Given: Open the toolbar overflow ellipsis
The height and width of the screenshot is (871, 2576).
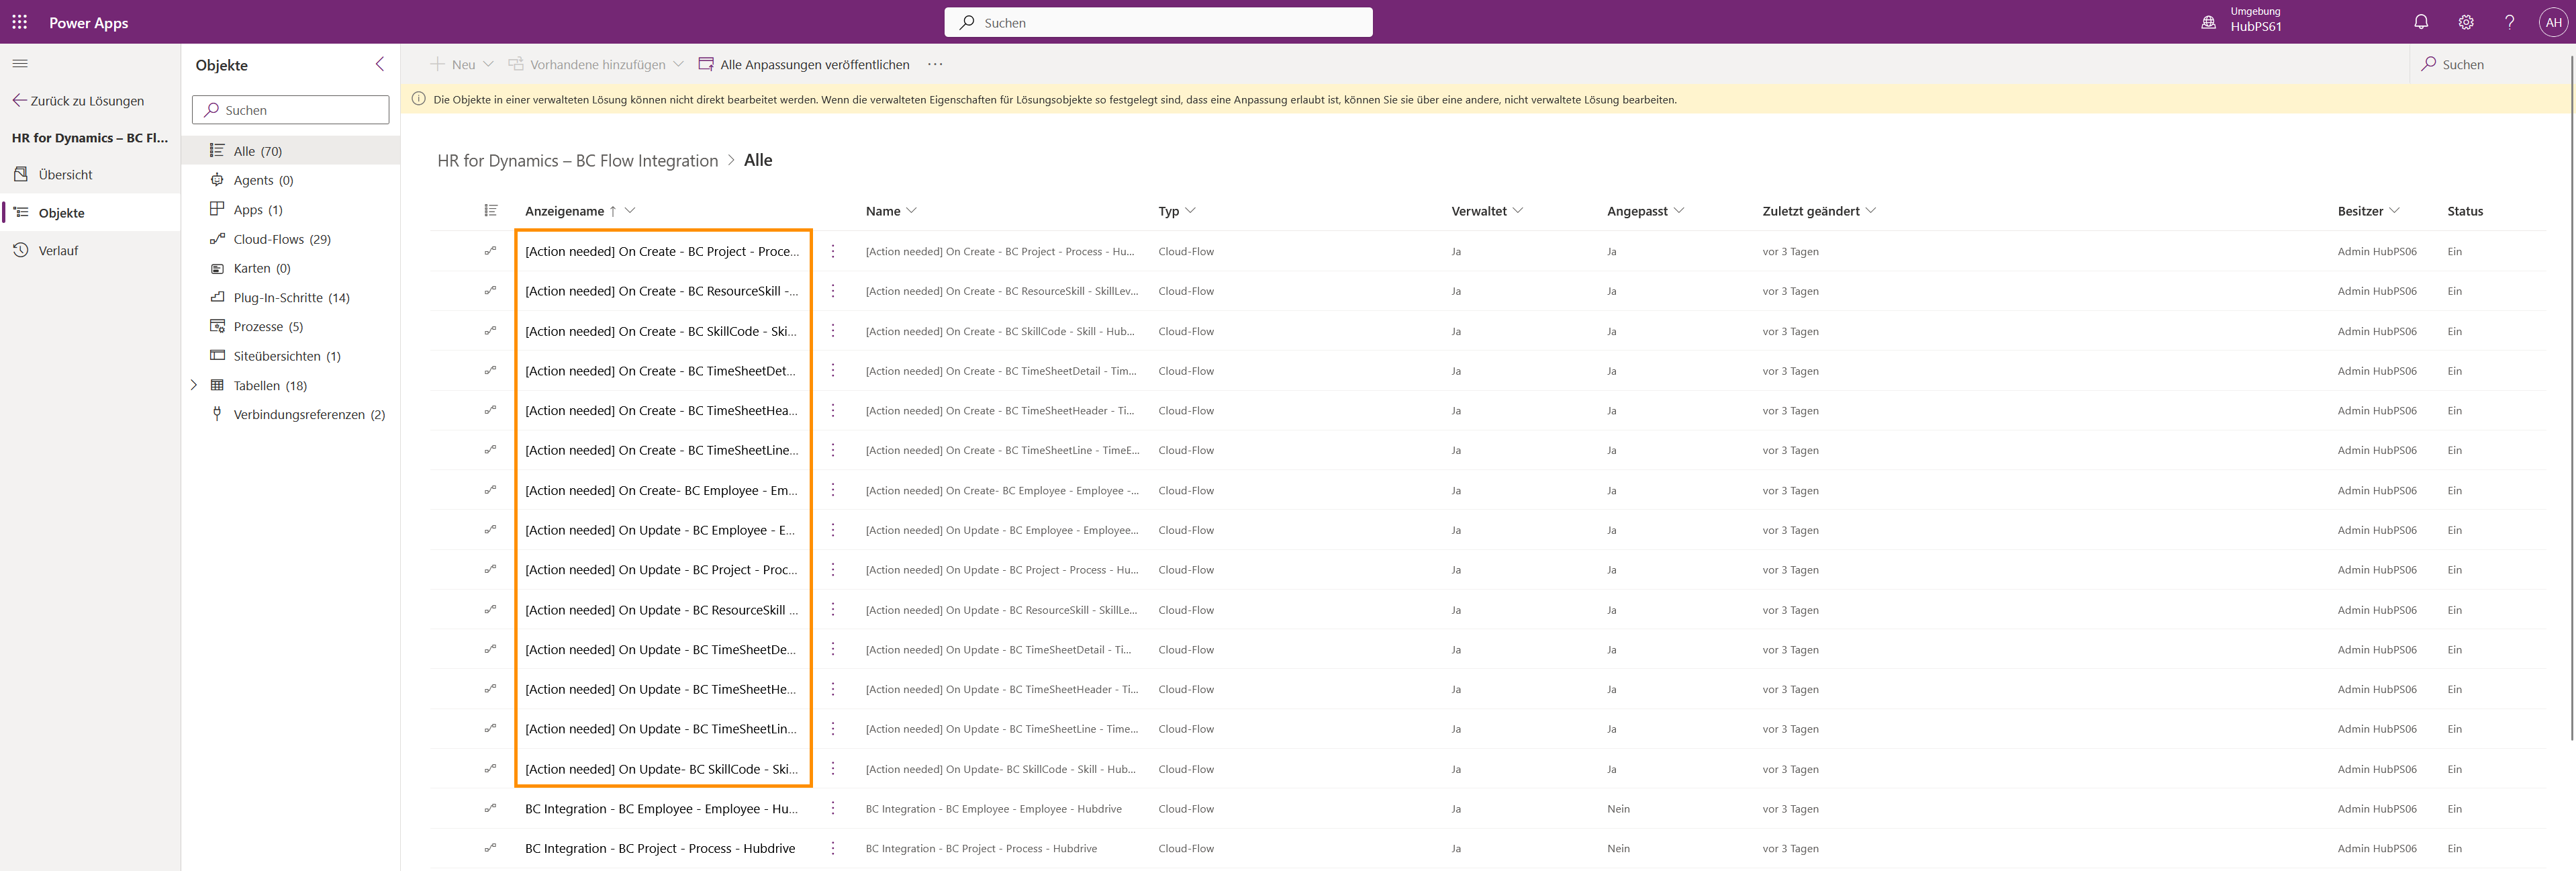Looking at the screenshot, I should (x=935, y=65).
